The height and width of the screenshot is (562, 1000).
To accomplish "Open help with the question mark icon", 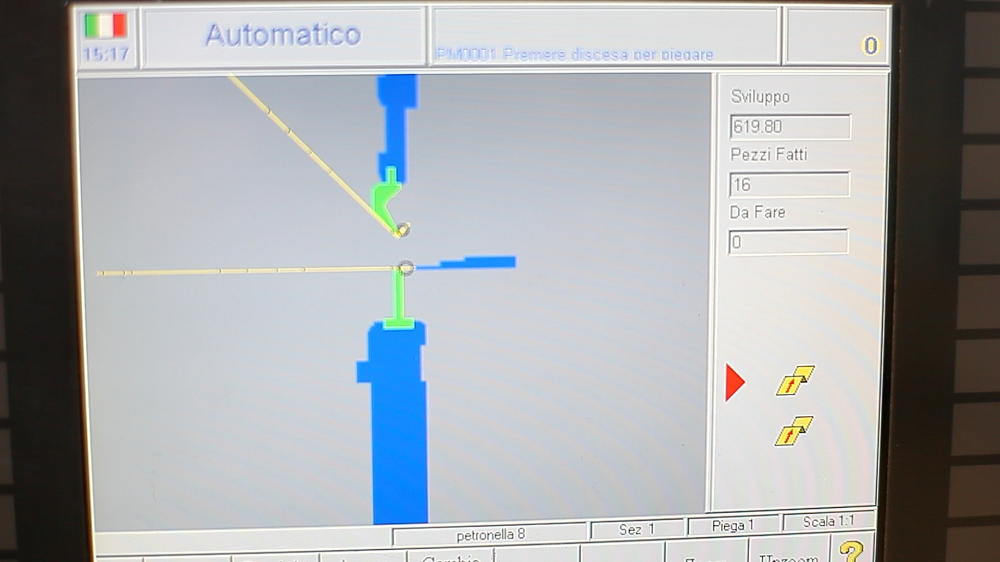I will [851, 551].
